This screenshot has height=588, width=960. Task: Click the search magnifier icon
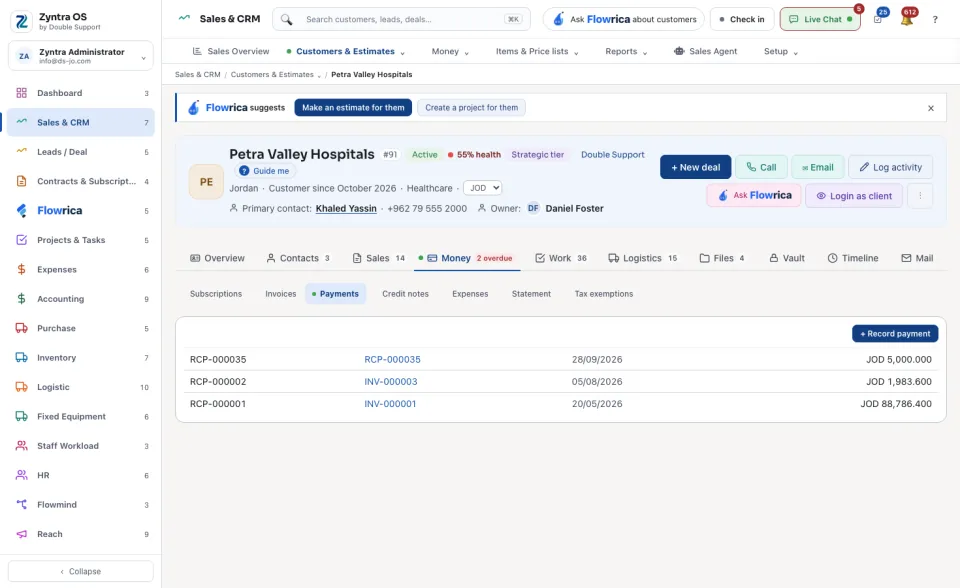pyautogui.click(x=287, y=20)
